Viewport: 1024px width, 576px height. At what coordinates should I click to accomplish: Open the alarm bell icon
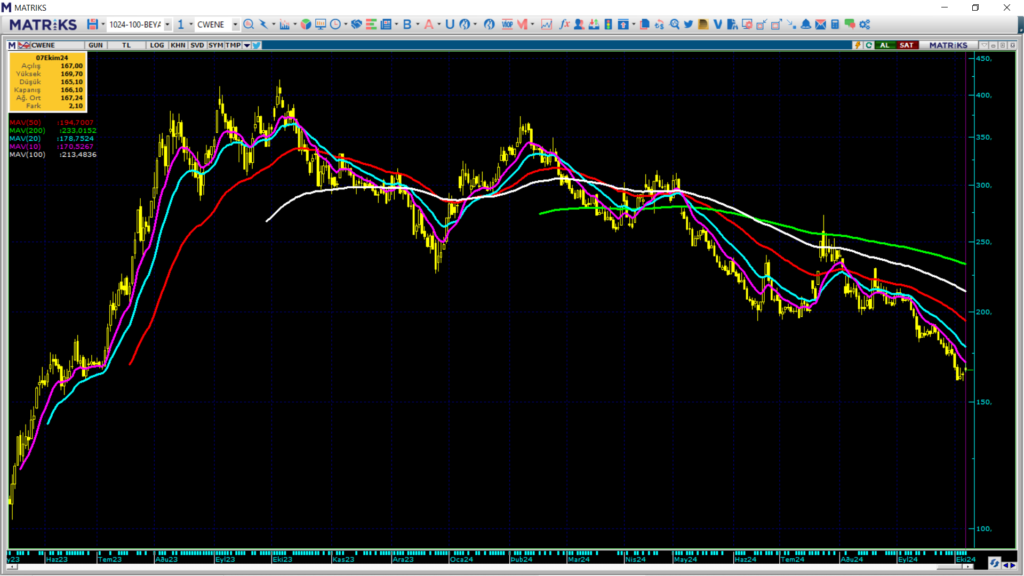[x=805, y=23]
